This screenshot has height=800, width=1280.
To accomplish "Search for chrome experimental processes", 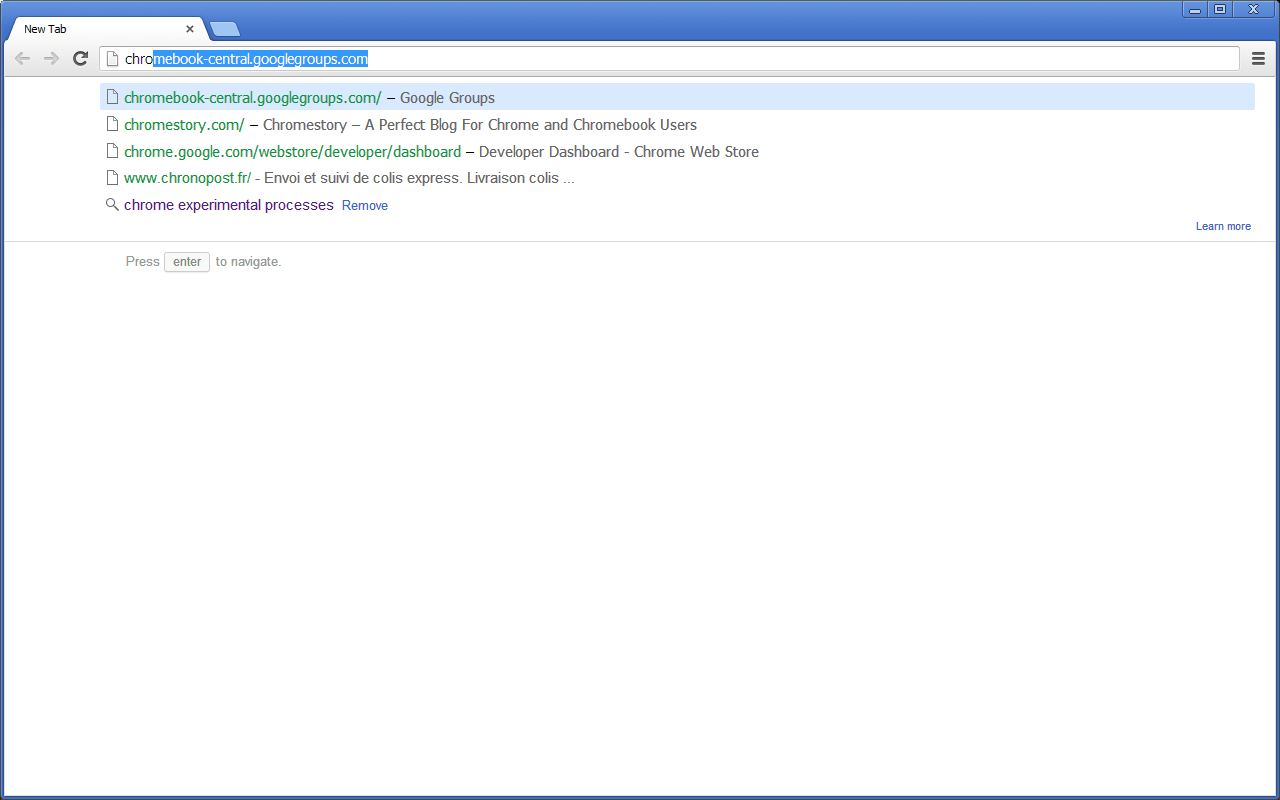I will pos(228,205).
